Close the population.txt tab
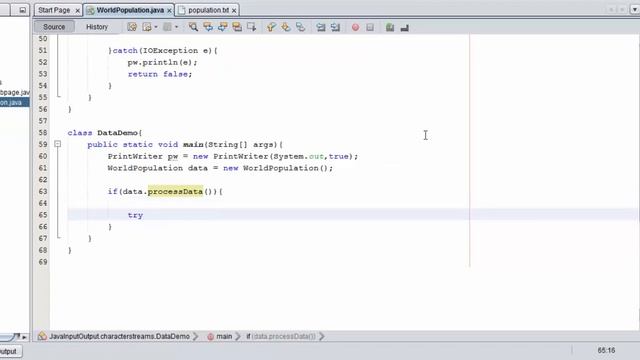Screen dimensions: 640x360 [x=234, y=11]
